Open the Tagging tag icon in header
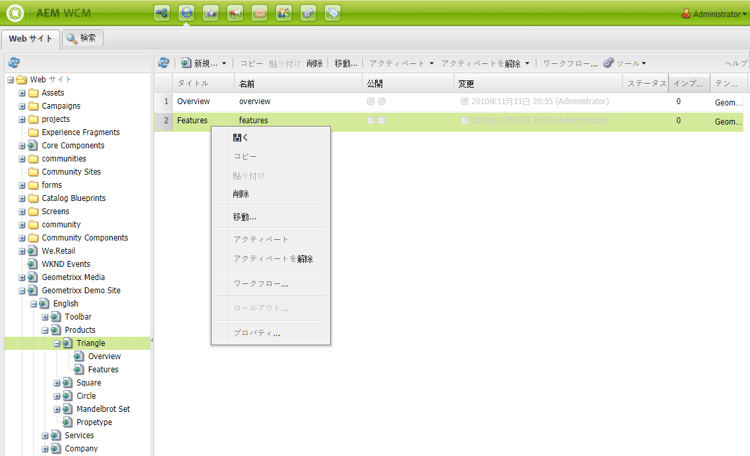The image size is (750, 456). (333, 13)
